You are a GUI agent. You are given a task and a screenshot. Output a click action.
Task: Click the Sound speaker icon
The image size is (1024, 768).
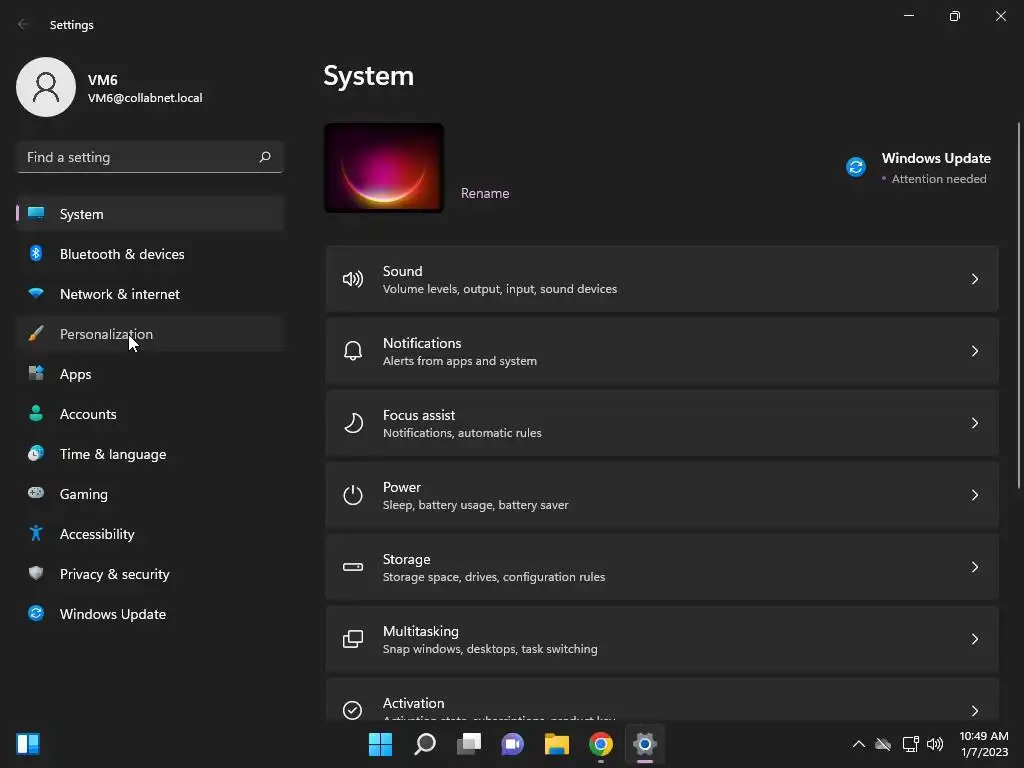(353, 280)
